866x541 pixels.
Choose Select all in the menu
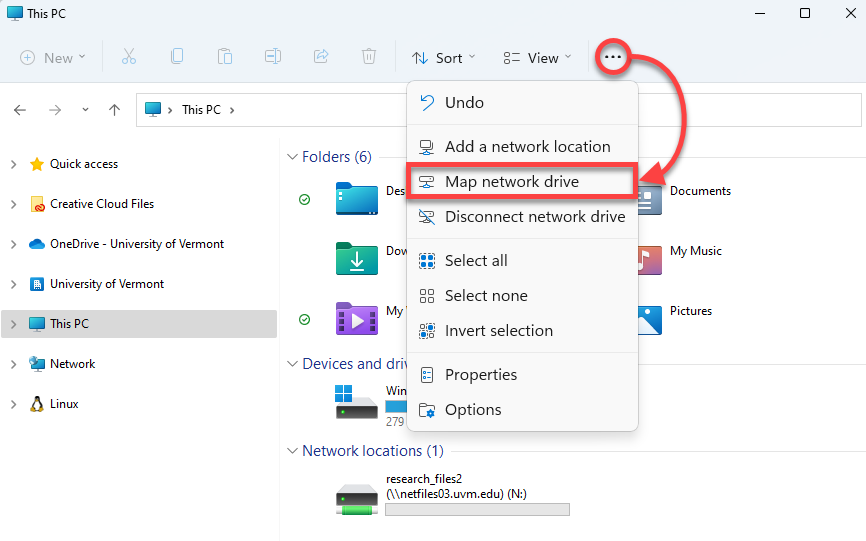click(x=522, y=261)
